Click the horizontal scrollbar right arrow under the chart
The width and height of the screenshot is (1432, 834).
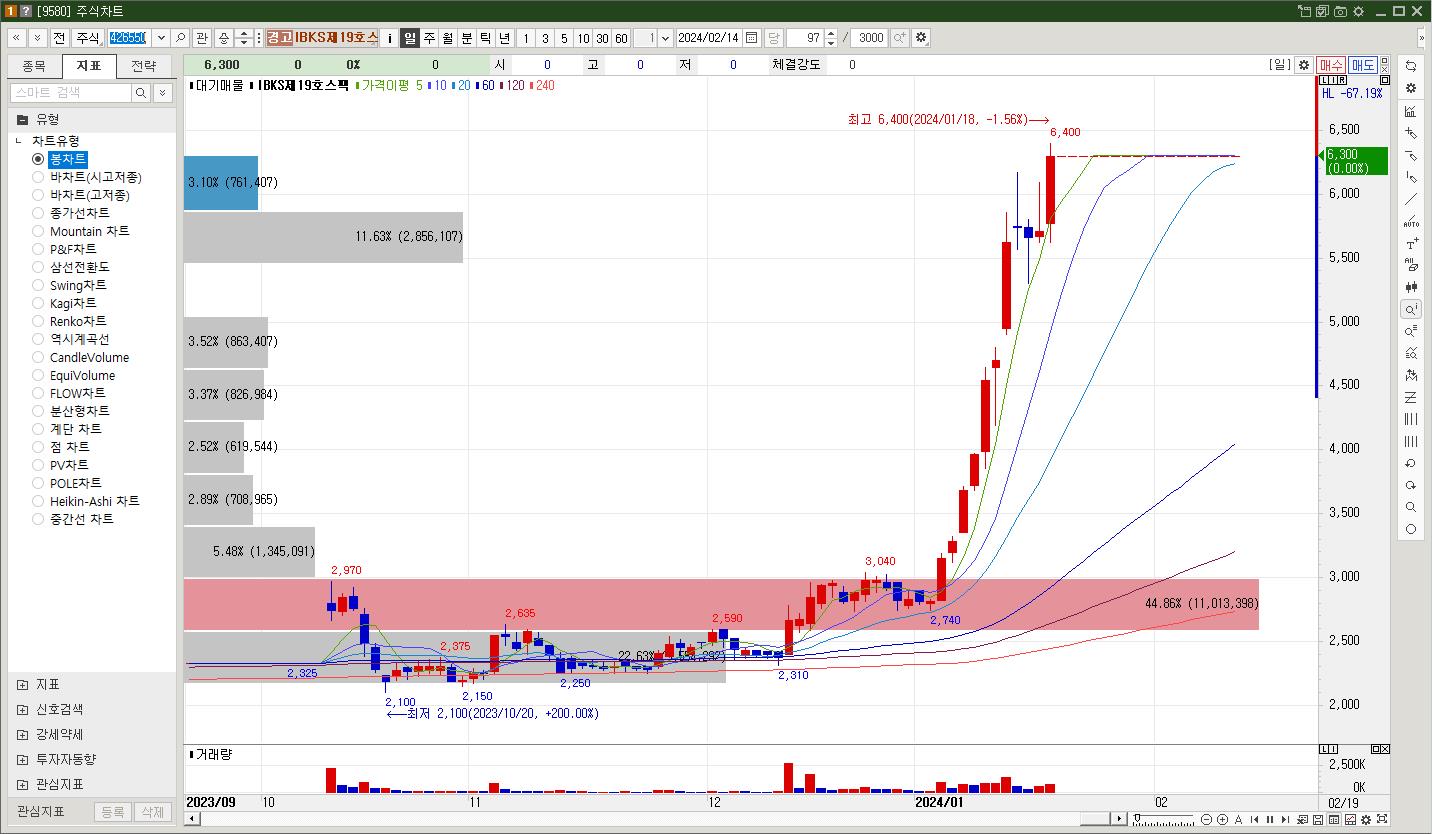(1120, 819)
